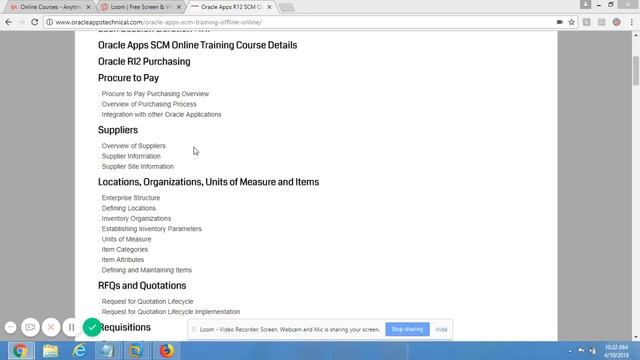
Task: Click the Loom extension icon in toolbar
Action: coord(616,22)
